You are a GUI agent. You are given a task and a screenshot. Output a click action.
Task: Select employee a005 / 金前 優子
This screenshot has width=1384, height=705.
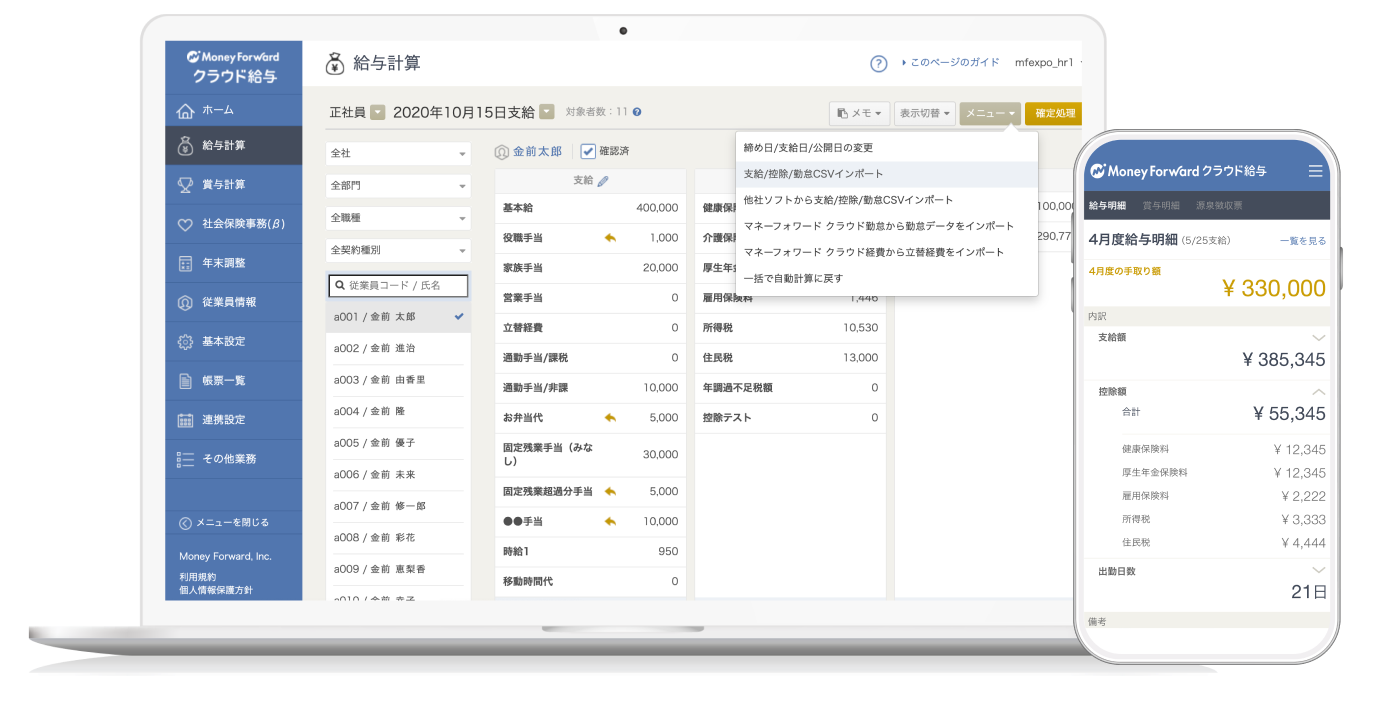[x=398, y=443]
